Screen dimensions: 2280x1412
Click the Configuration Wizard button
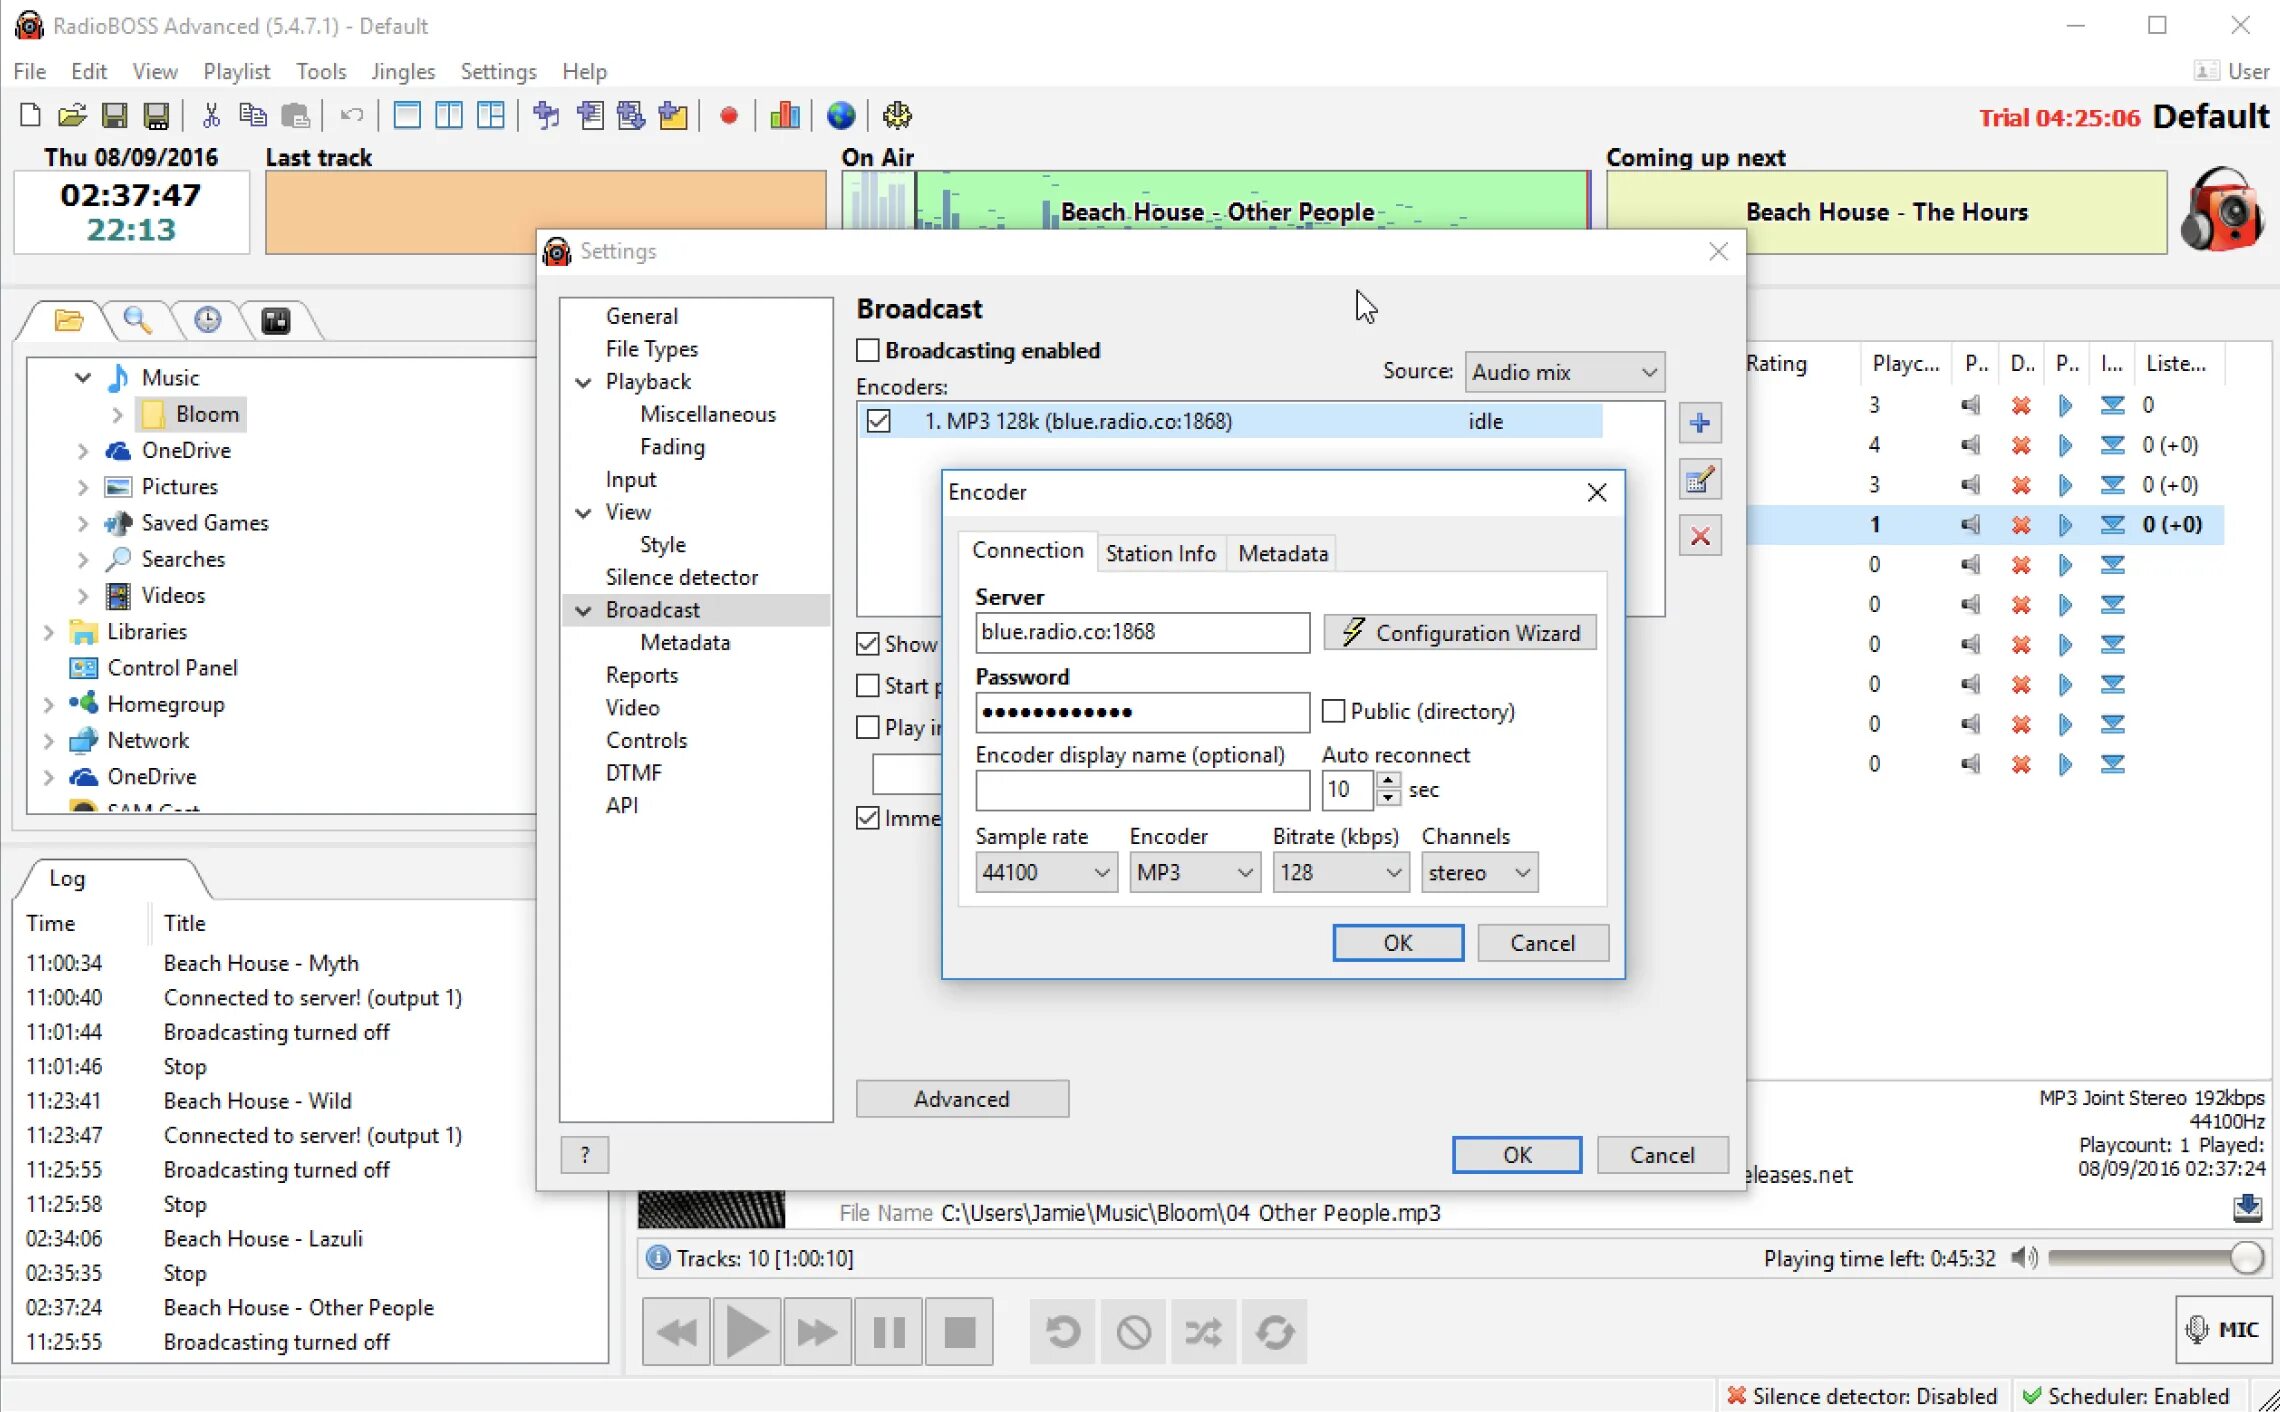point(1459,633)
